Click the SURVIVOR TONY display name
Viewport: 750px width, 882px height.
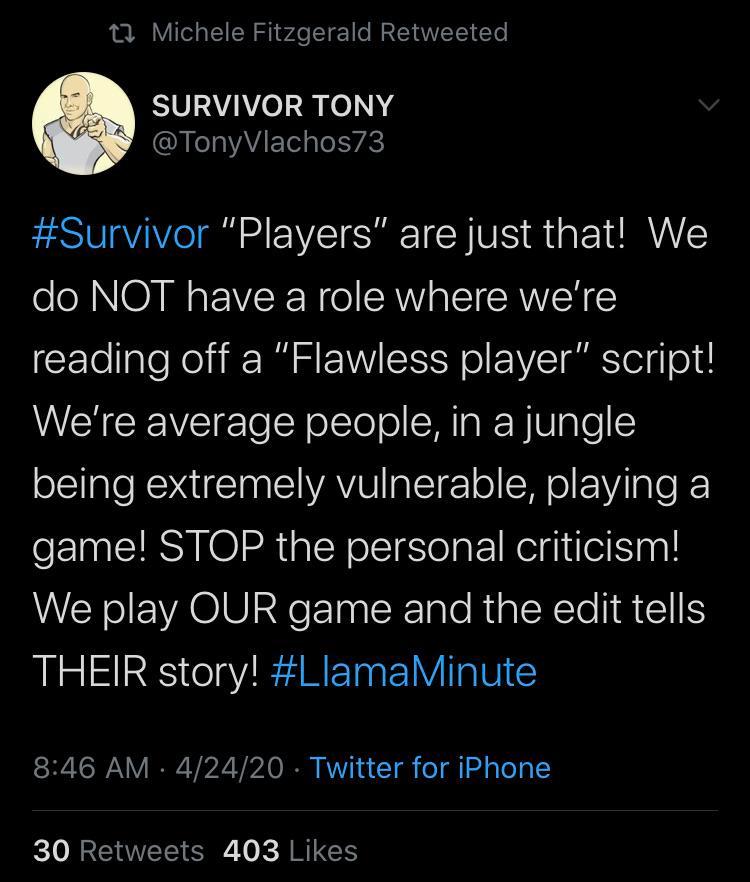[x=273, y=104]
